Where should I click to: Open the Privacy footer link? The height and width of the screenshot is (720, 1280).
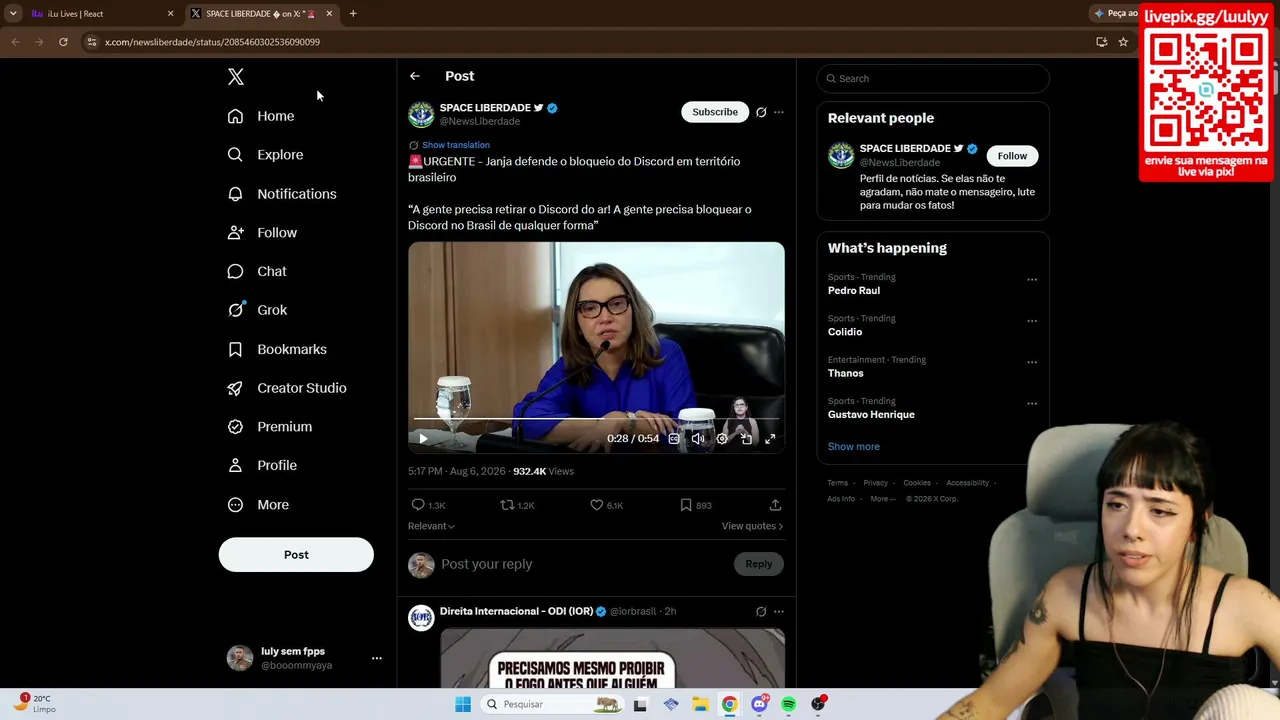click(875, 483)
